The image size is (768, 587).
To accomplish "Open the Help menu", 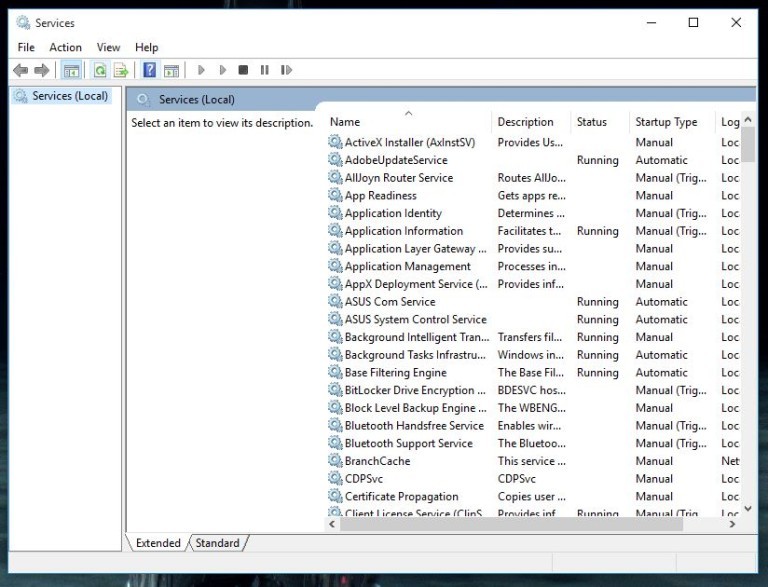I will 146,48.
